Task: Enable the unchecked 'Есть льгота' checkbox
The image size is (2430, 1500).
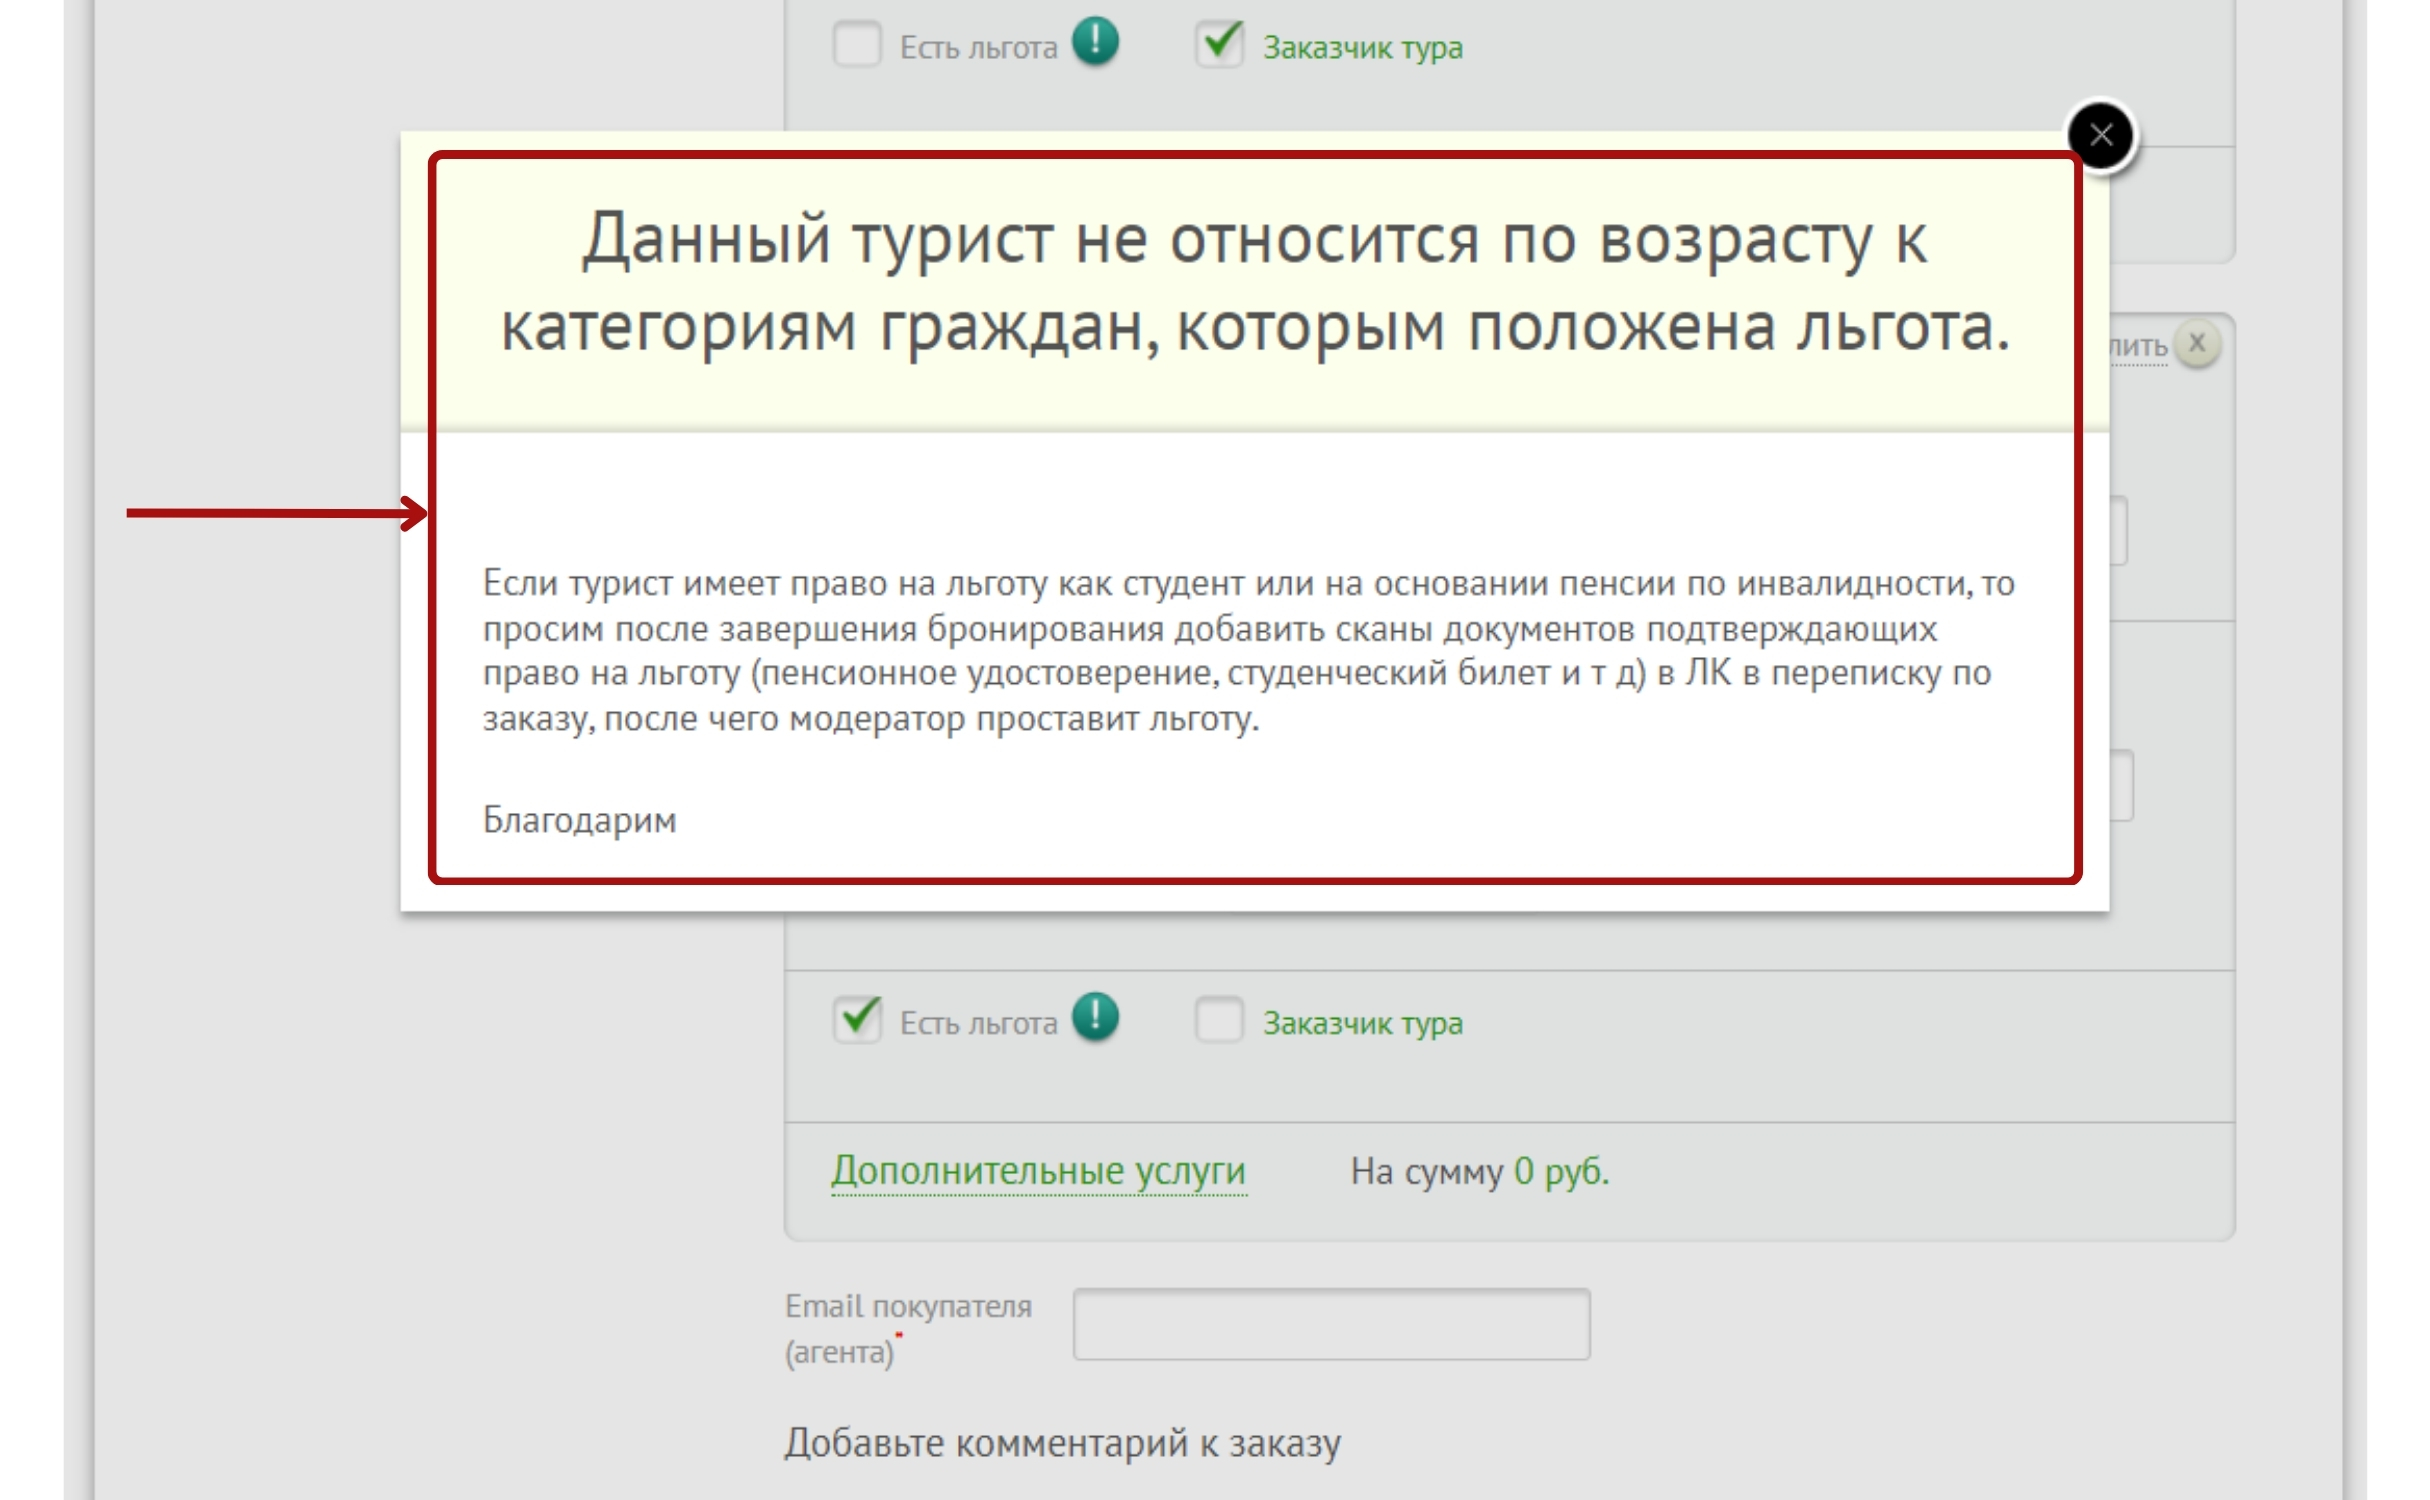Action: 857,45
